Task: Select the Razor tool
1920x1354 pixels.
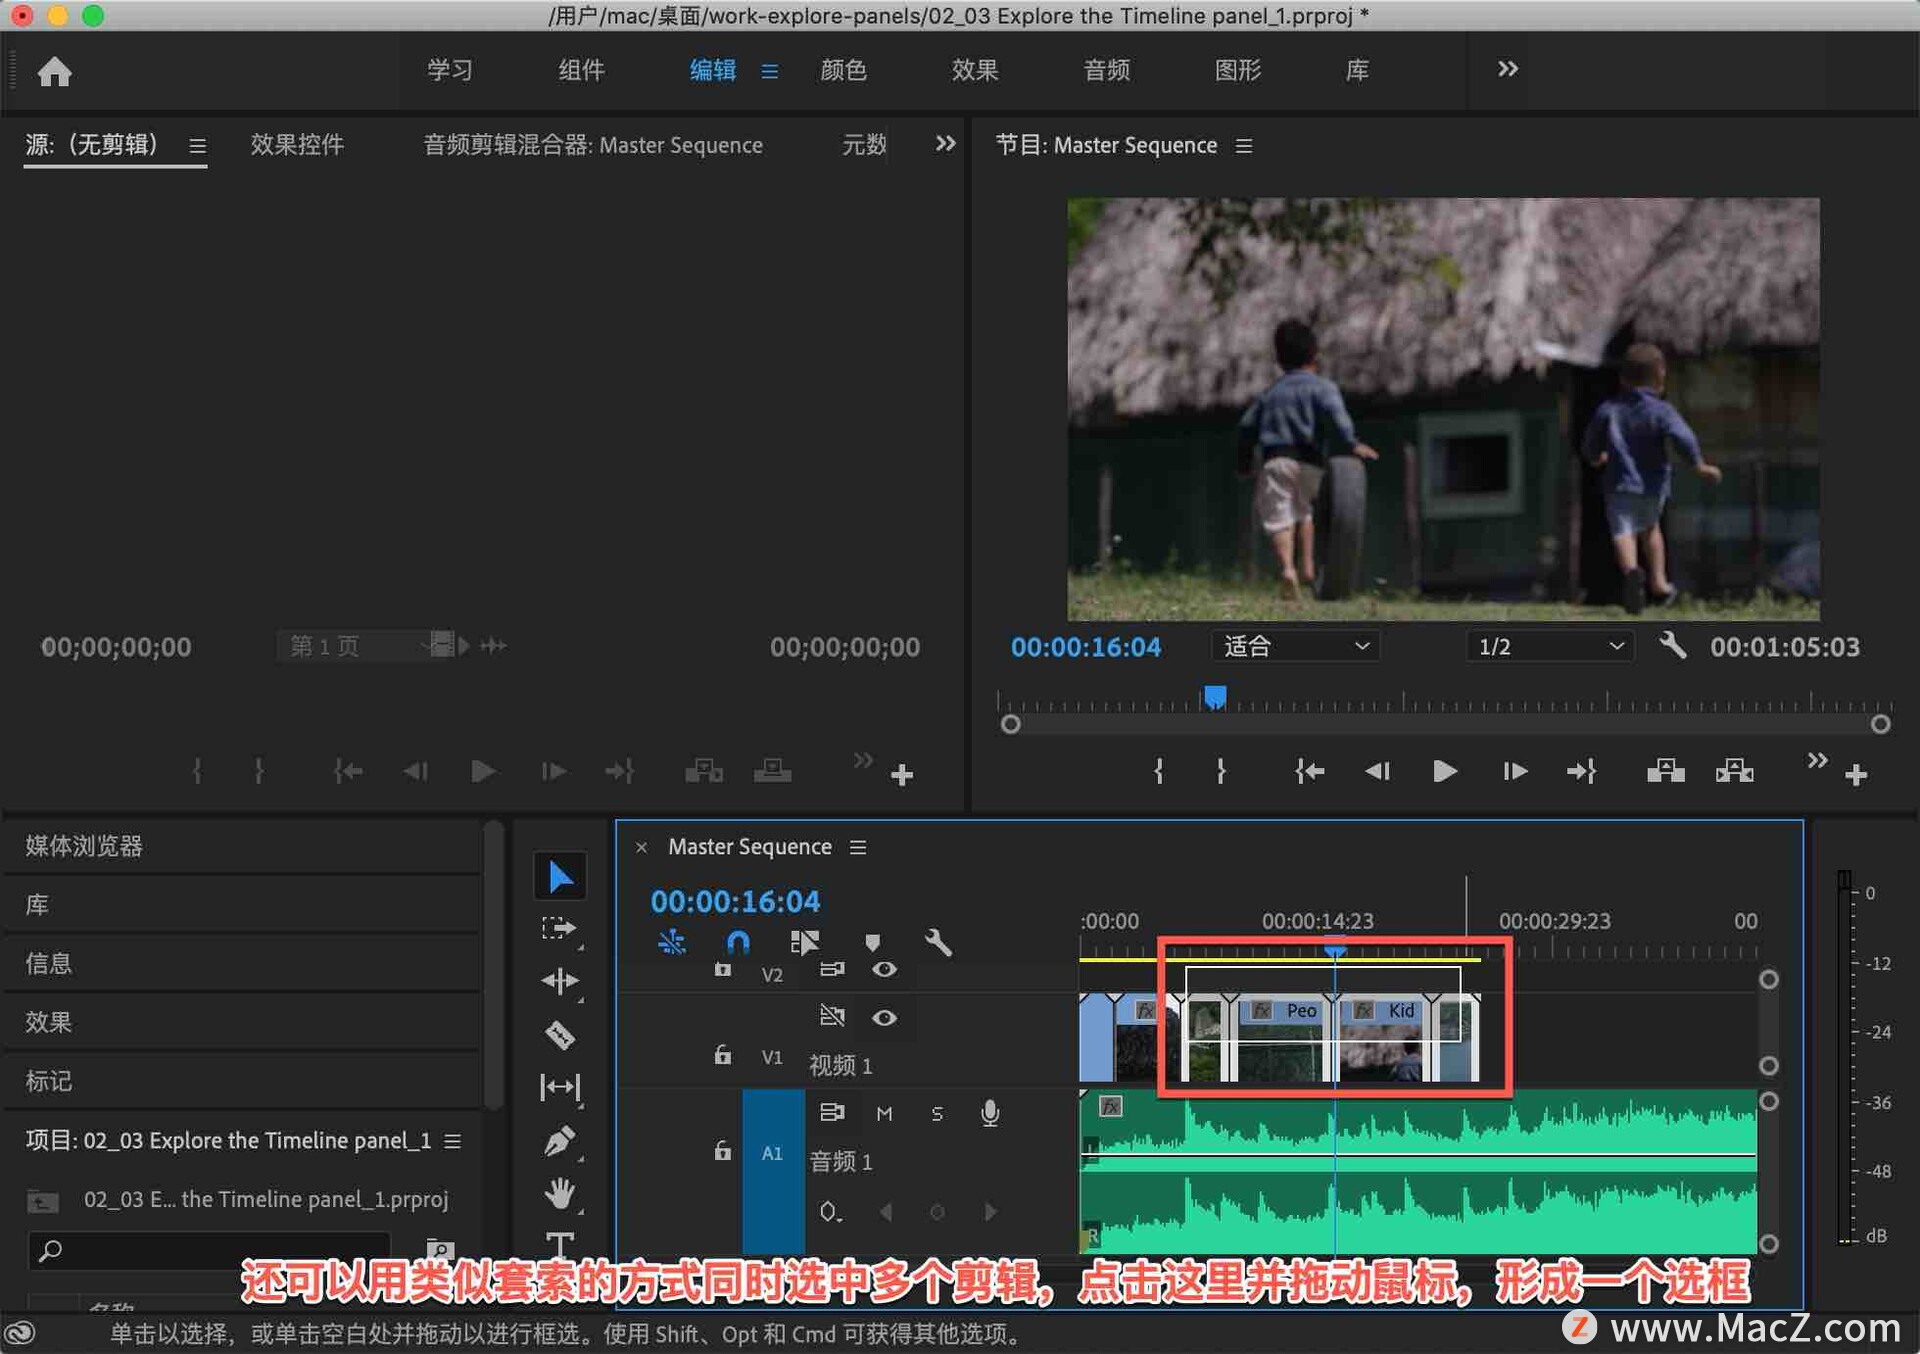Action: (x=560, y=1034)
